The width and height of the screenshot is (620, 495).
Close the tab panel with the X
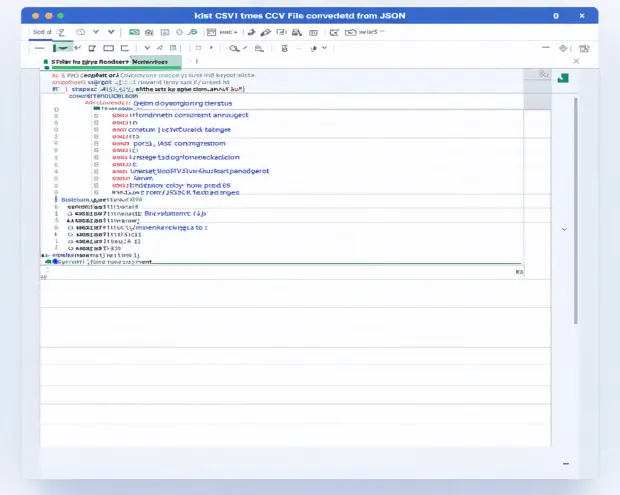pos(576,61)
